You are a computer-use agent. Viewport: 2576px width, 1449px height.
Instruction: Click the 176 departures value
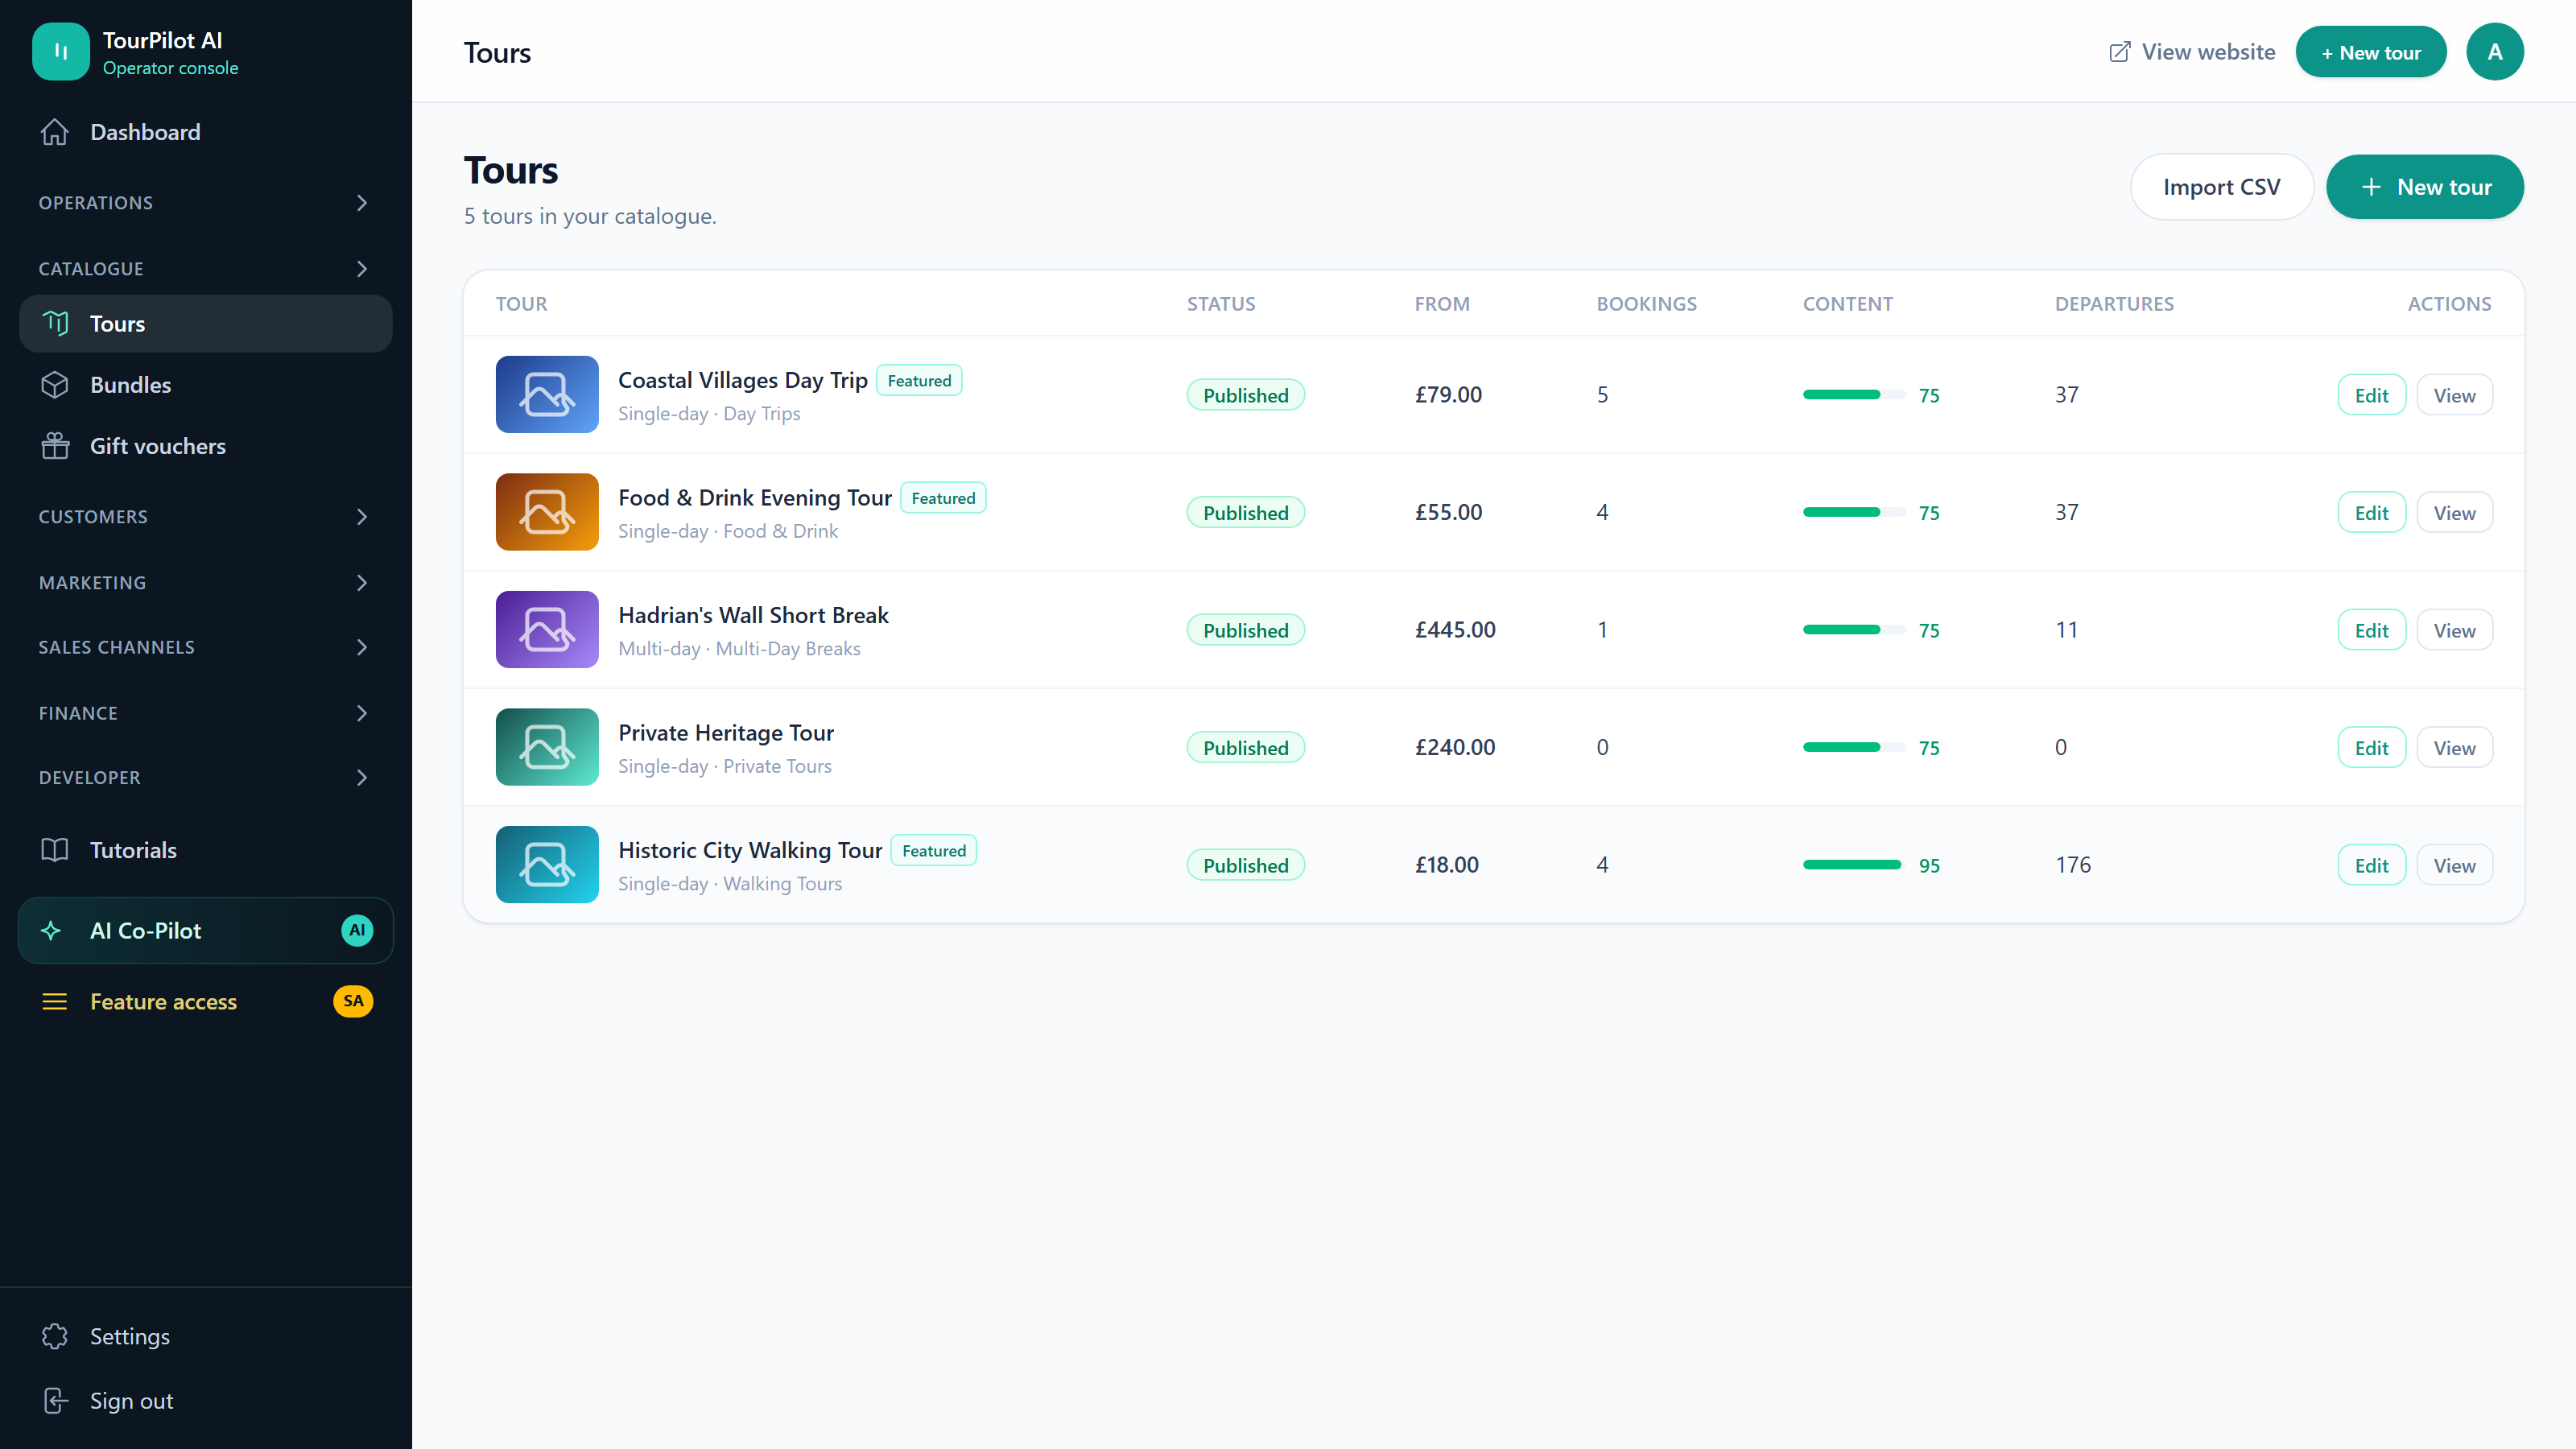click(2073, 865)
